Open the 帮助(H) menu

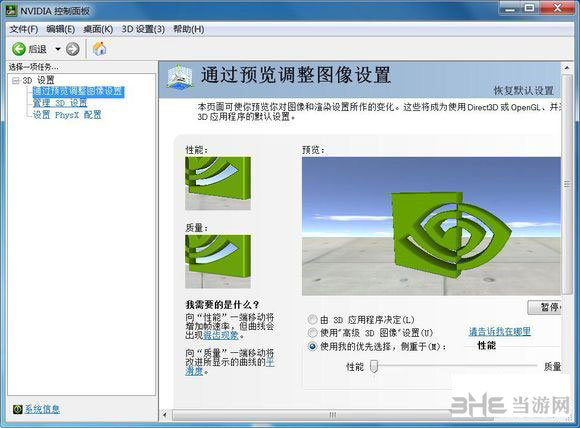[x=189, y=29]
